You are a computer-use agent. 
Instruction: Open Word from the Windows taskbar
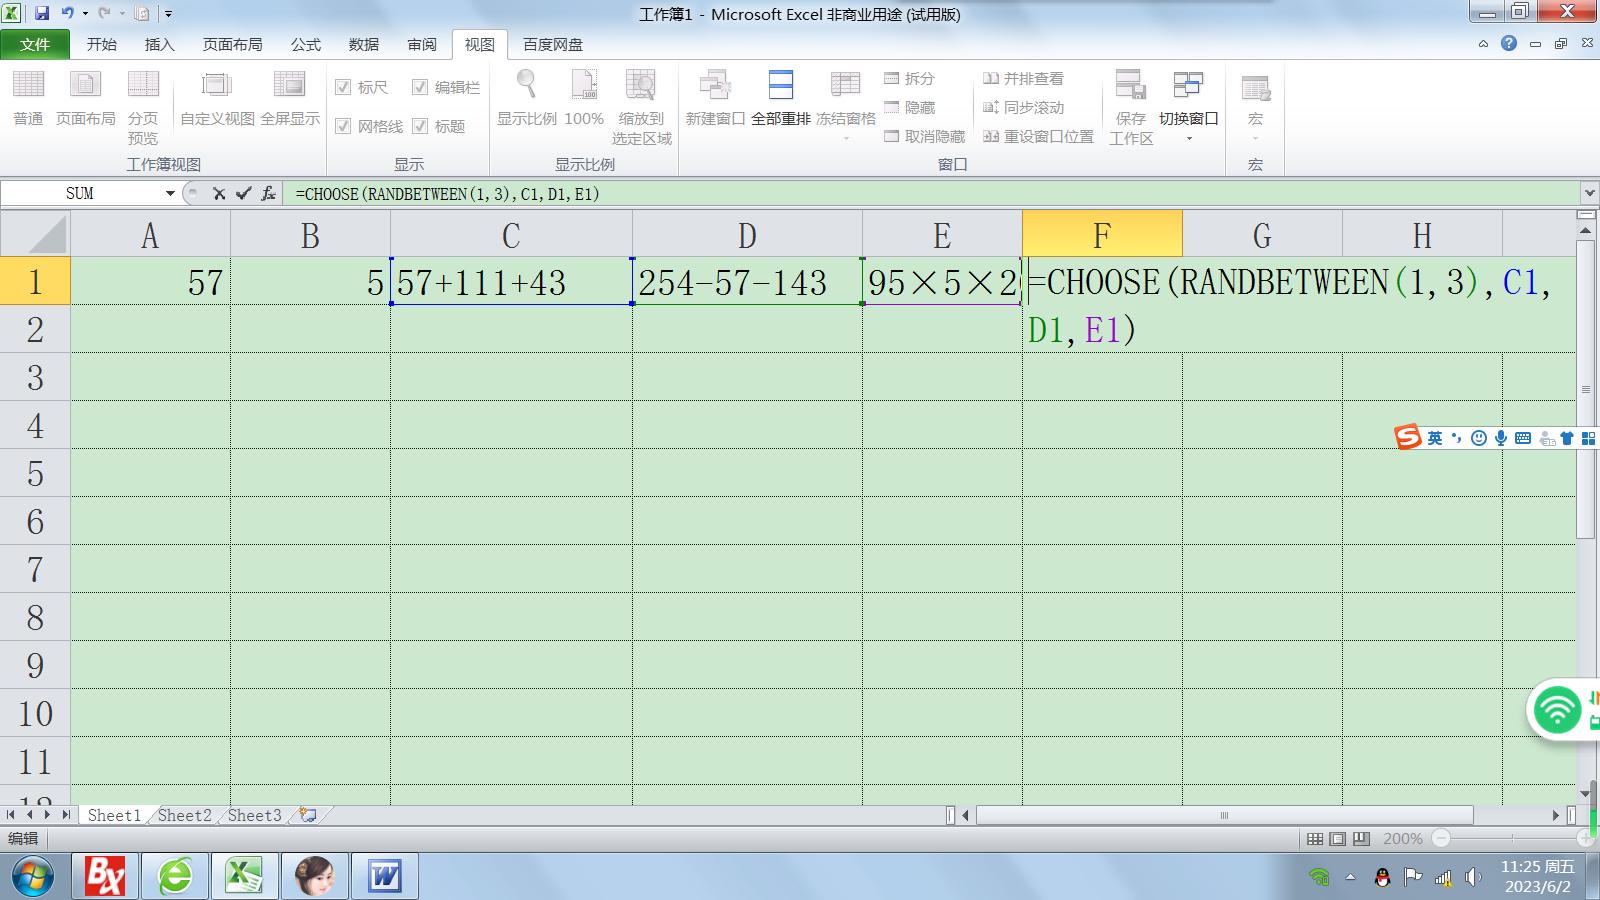point(384,877)
